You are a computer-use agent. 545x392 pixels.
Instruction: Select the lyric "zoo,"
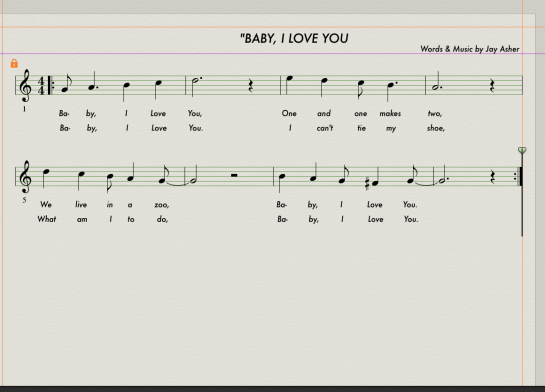pos(162,205)
